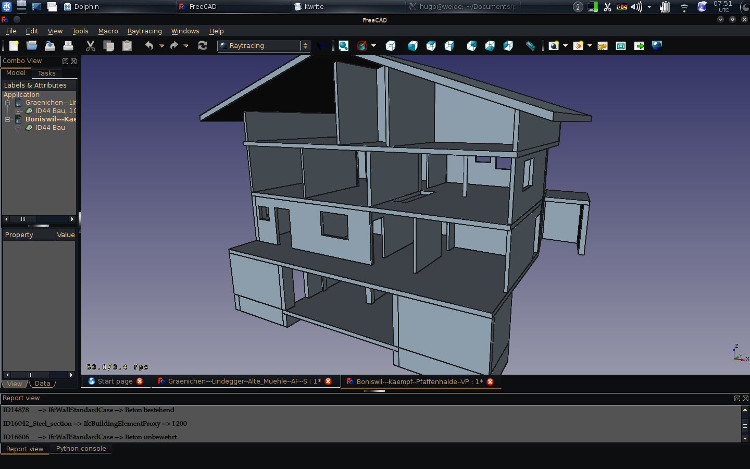The width and height of the screenshot is (750, 469).
Task: Click the New document icon
Action: pos(13,46)
